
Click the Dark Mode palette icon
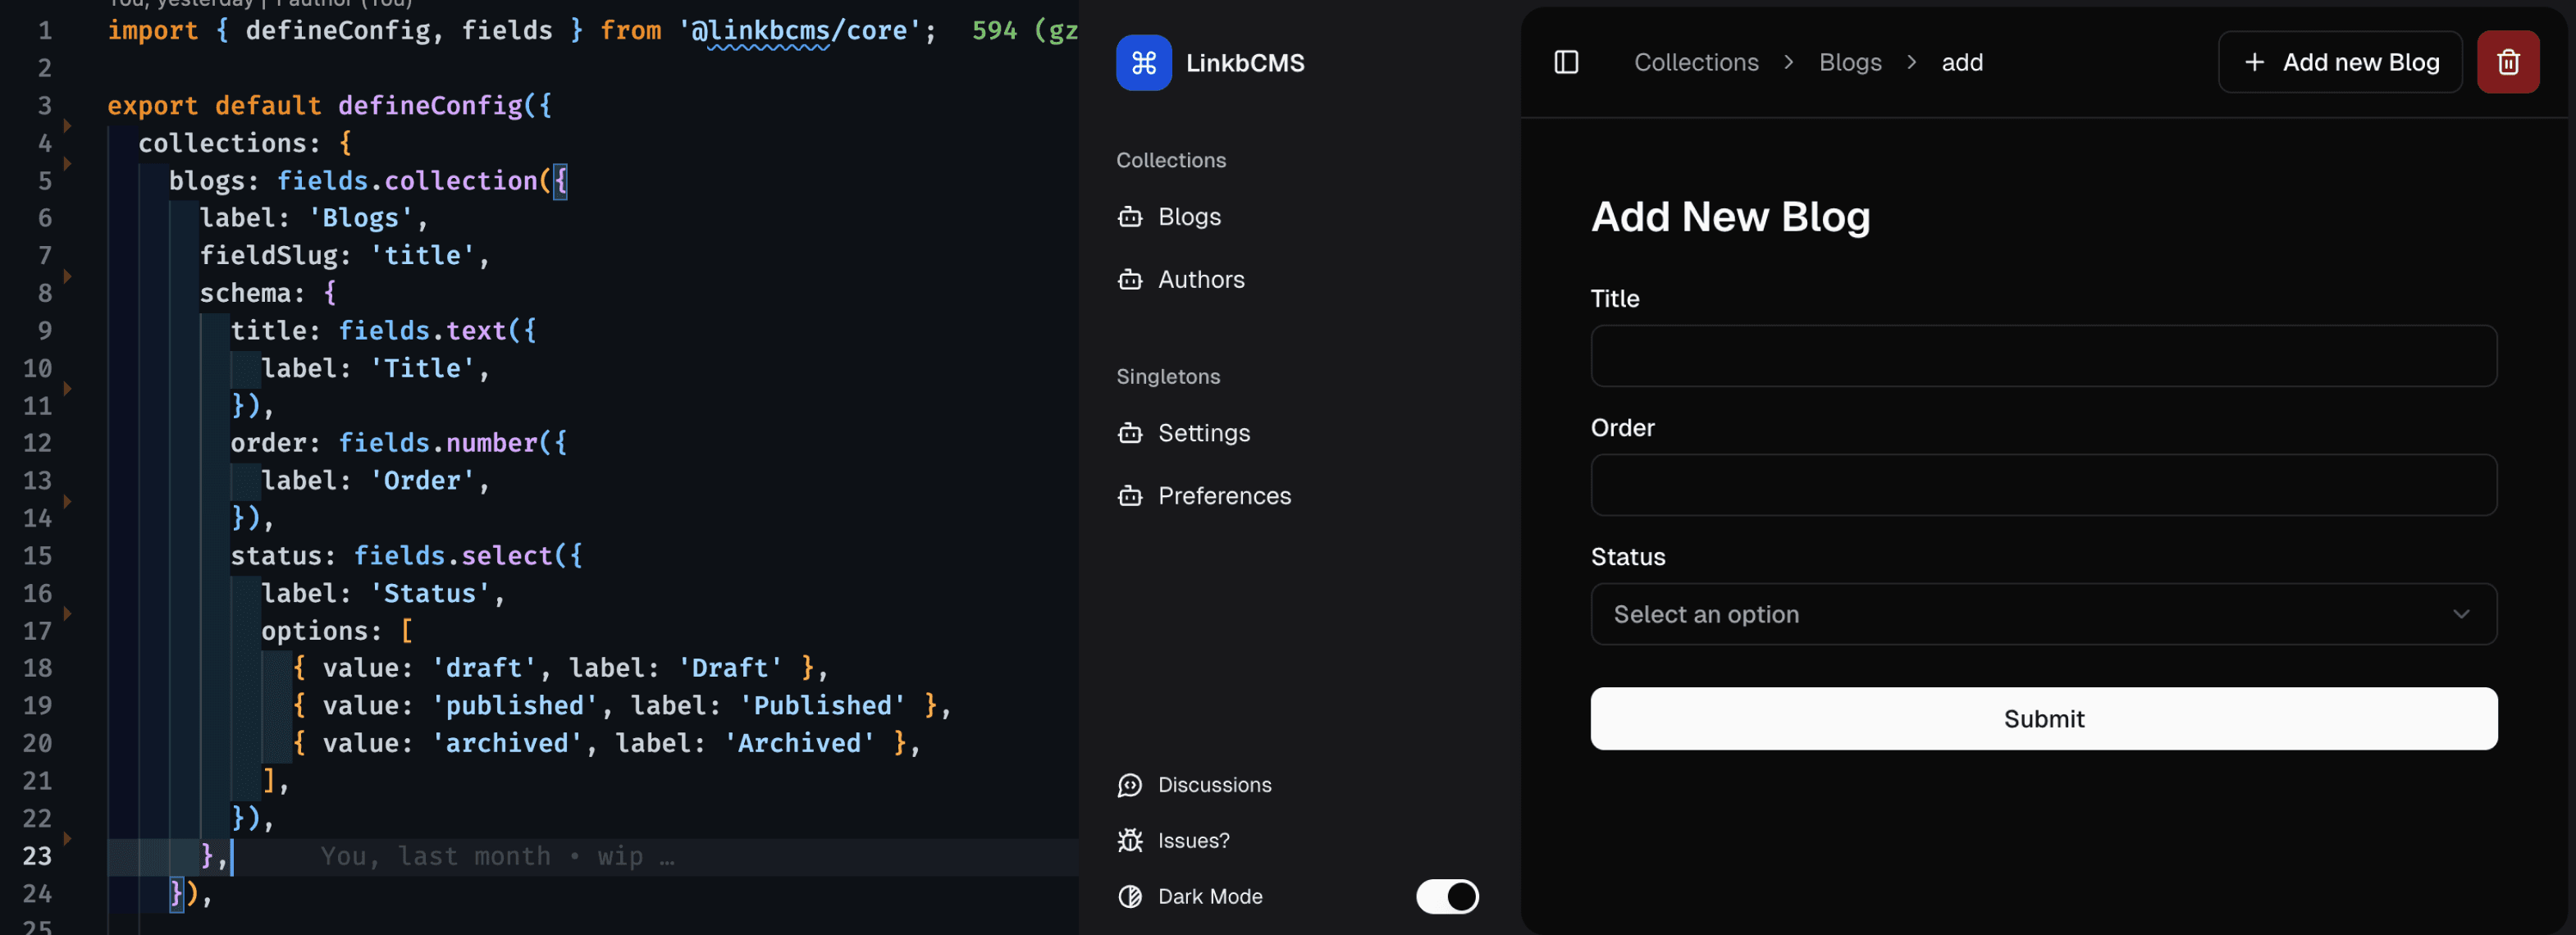pos(1130,897)
